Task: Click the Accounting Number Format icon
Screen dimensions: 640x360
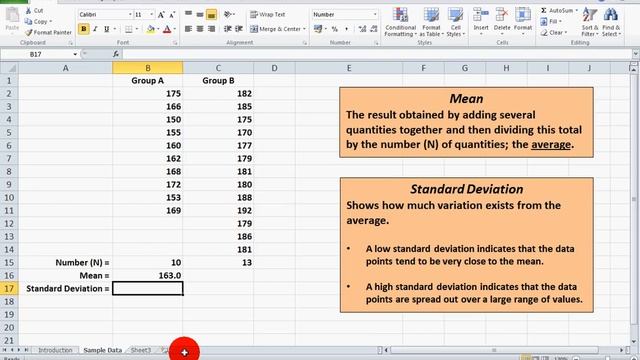Action: 318,29
